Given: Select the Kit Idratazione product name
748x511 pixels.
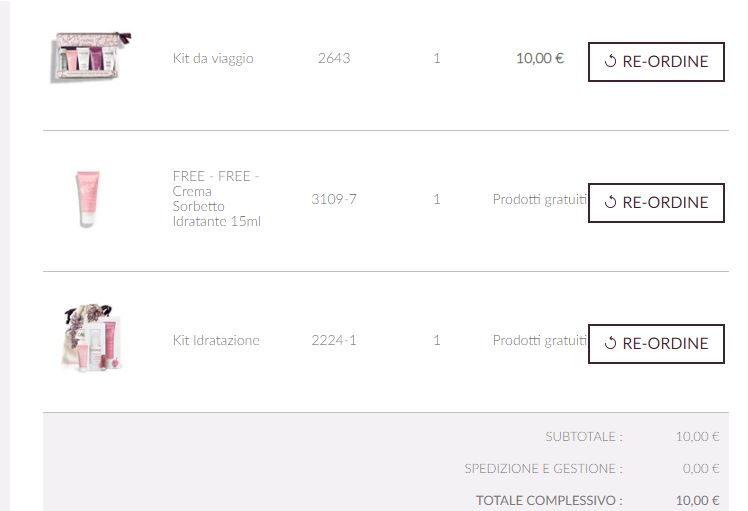Looking at the screenshot, I should point(216,340).
